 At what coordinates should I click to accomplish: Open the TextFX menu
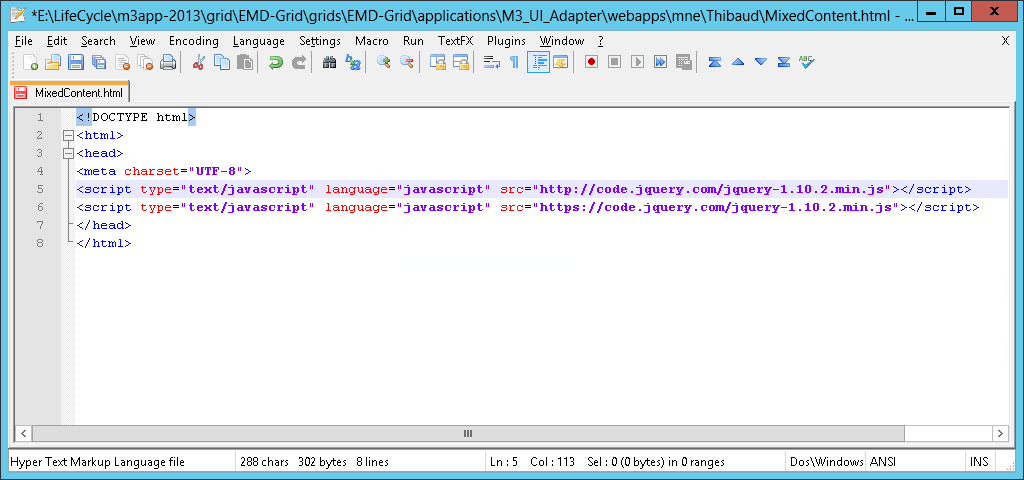(455, 41)
